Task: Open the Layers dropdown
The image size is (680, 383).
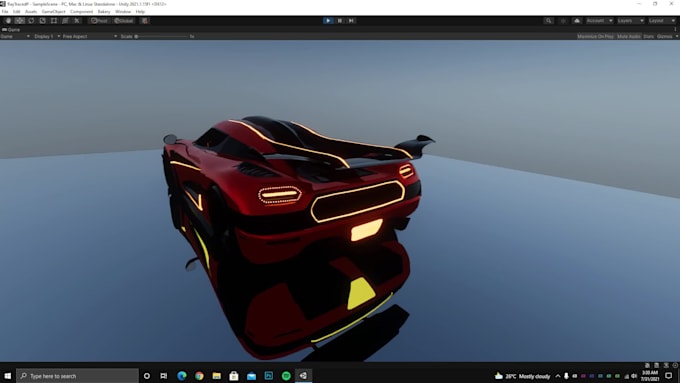Action: pyautogui.click(x=630, y=20)
